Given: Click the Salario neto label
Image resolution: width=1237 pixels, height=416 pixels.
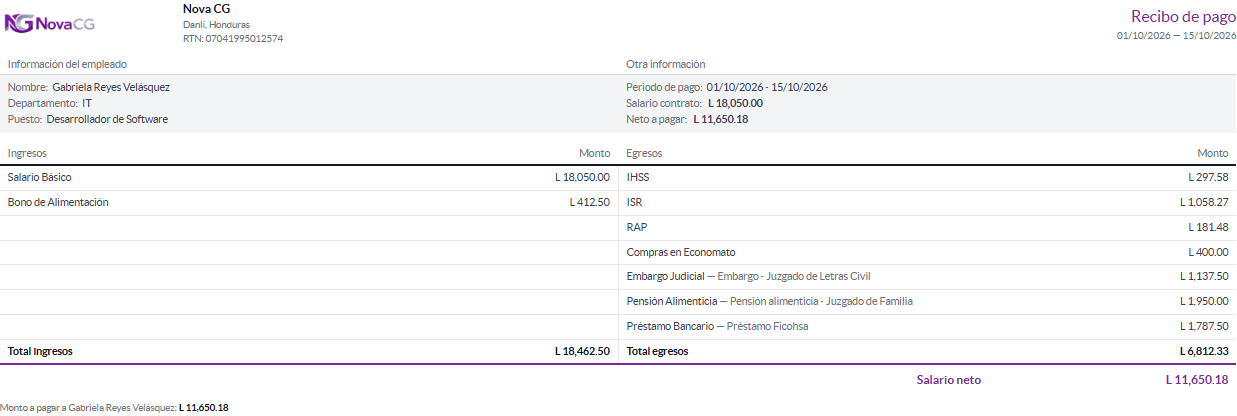Looking at the screenshot, I should 949,380.
